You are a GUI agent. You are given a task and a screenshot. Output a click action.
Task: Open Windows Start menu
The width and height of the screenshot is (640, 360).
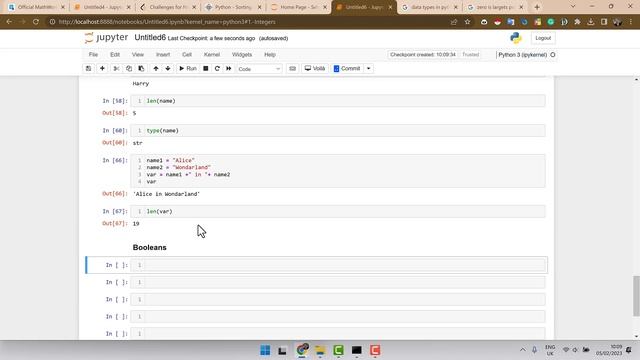point(265,350)
